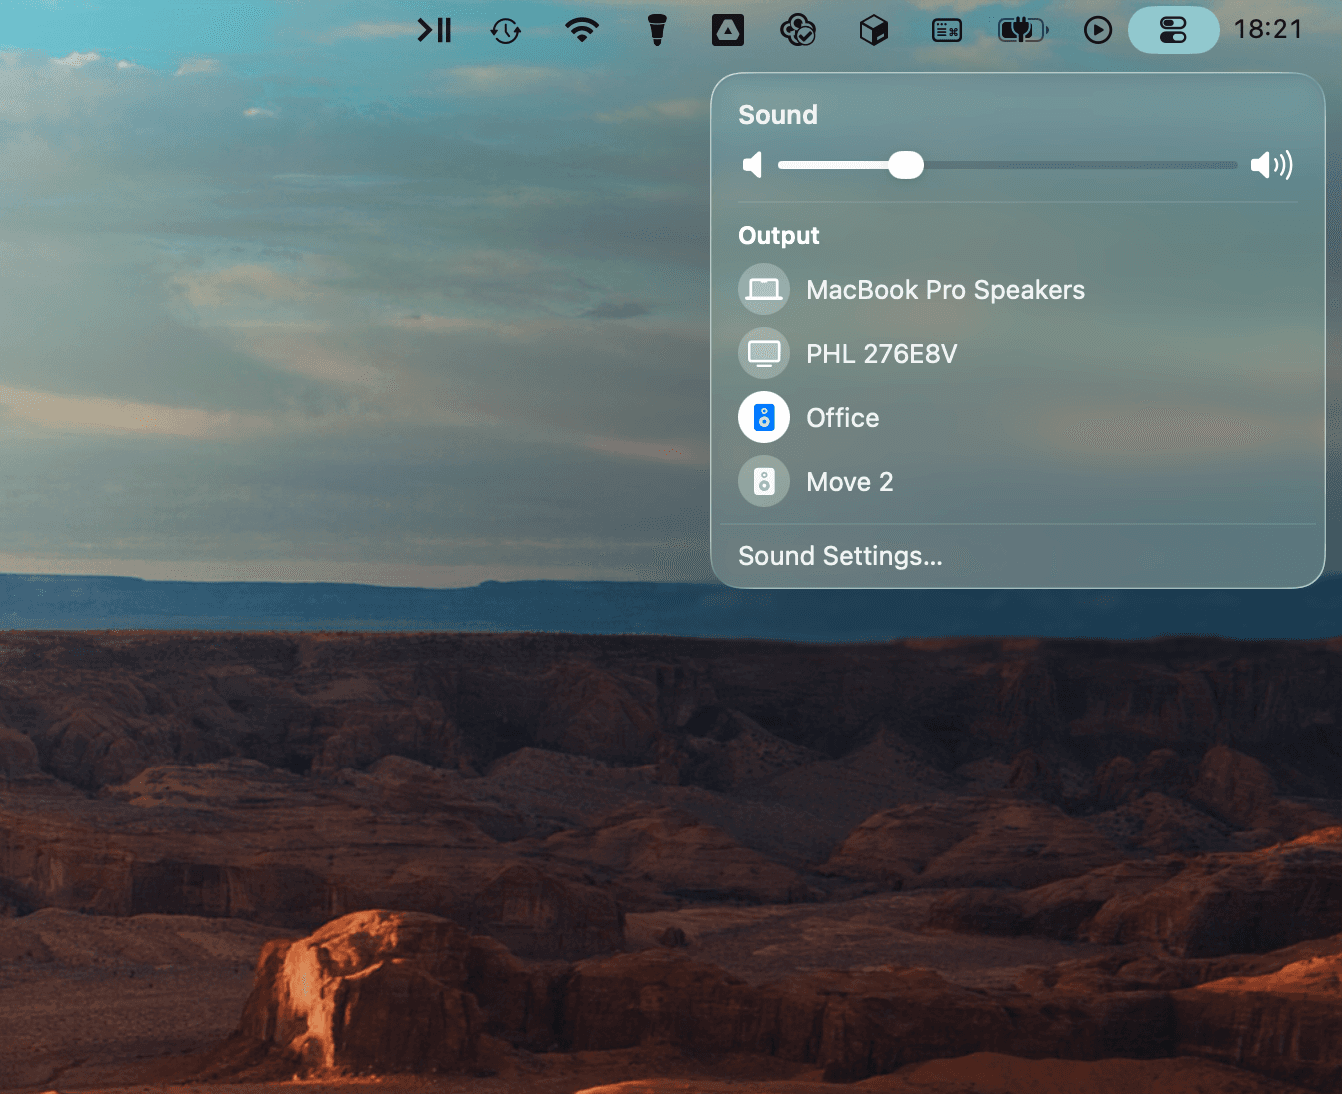Viewport: 1342px width, 1094px height.
Task: Choose PHL 276E8V as output
Action: (881, 354)
